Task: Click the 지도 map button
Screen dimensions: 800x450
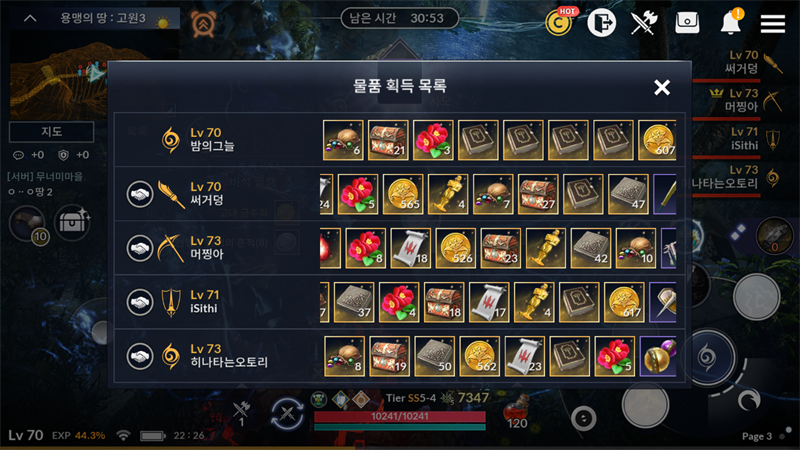Action: (x=52, y=132)
